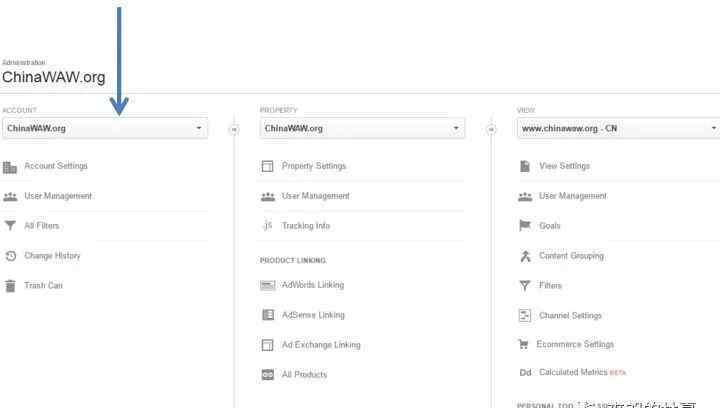The image size is (720, 408).
Task: Open the Property dropdown selector
Action: (x=361, y=129)
